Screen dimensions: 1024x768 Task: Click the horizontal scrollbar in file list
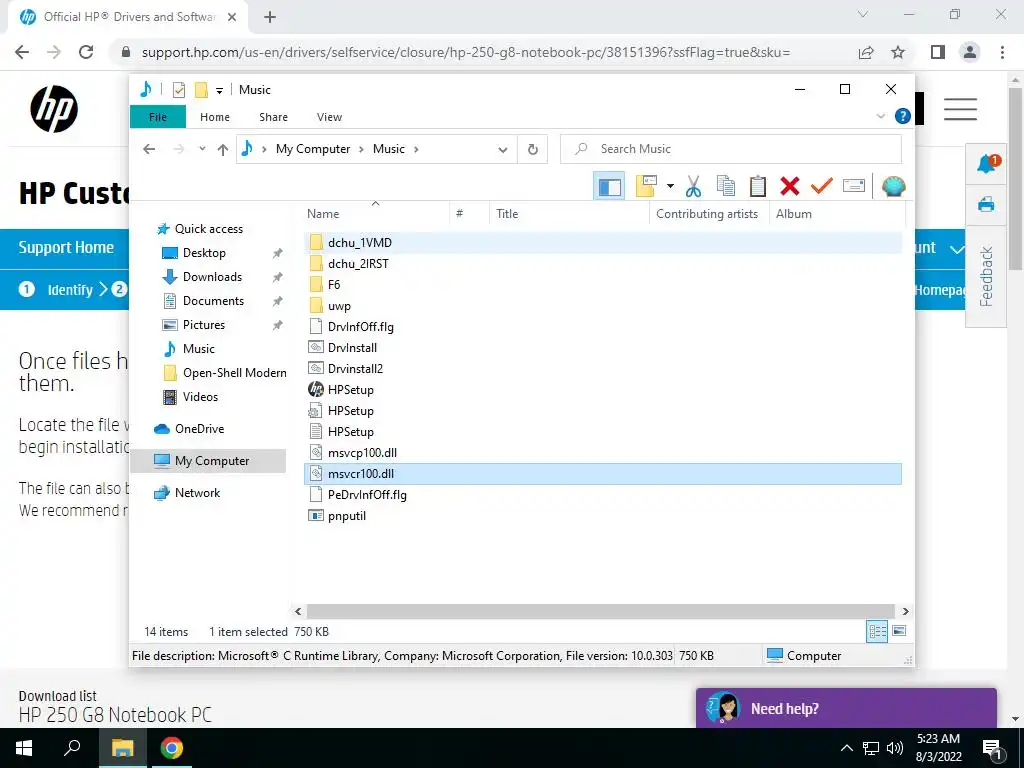[601, 612]
